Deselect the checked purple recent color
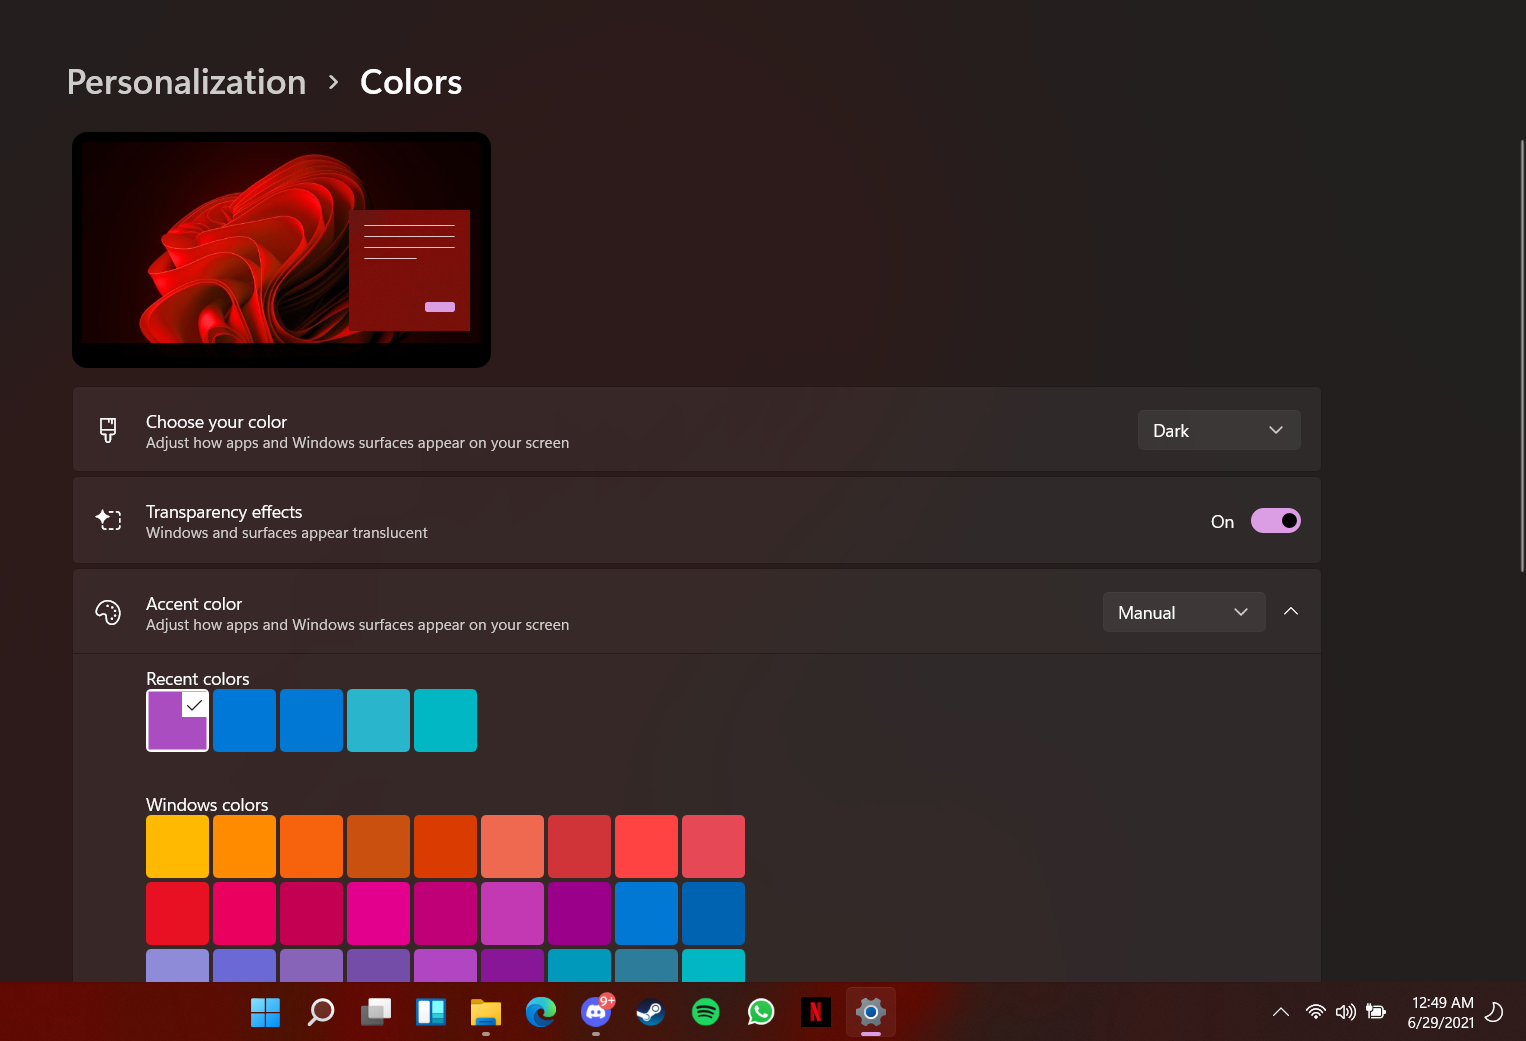The height and width of the screenshot is (1041, 1526). [177, 720]
